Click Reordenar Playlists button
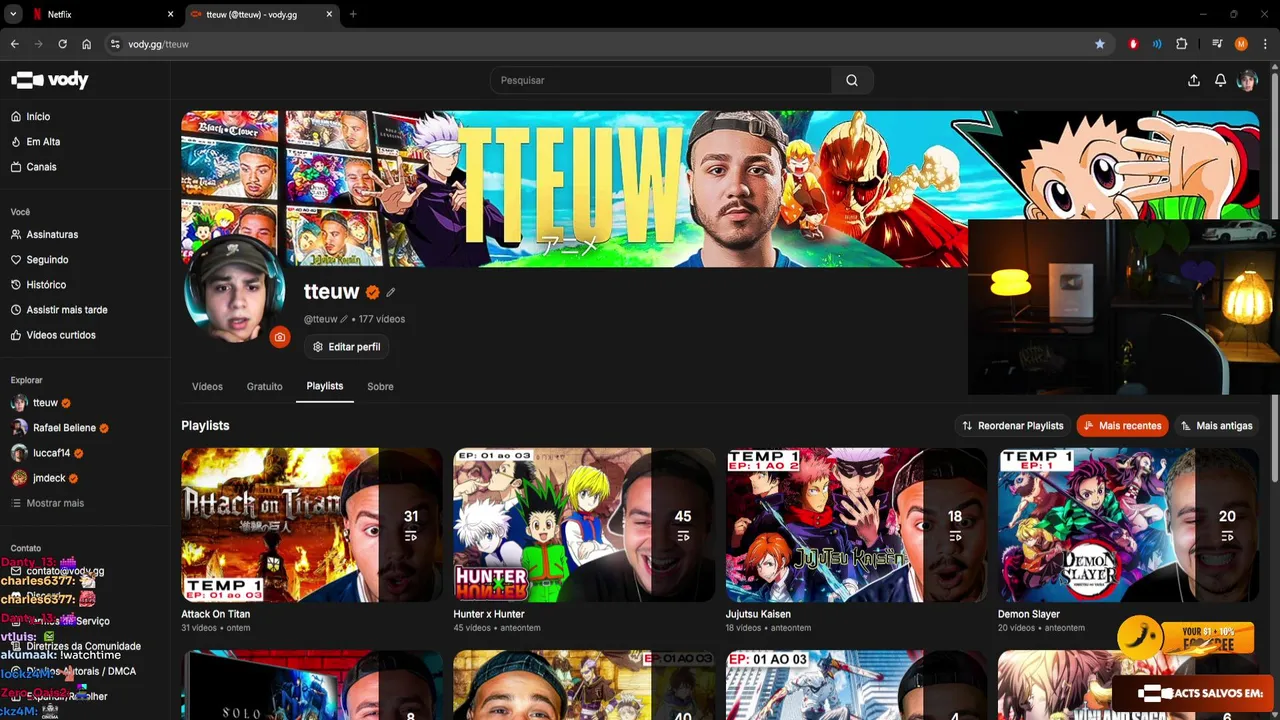1280x720 pixels. click(1012, 426)
